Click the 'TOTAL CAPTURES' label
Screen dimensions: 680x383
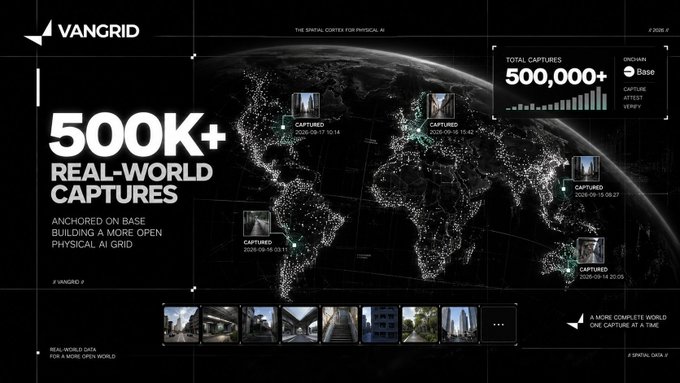click(x=533, y=60)
